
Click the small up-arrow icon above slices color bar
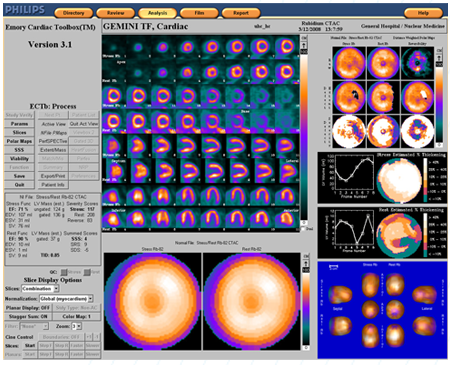click(x=304, y=45)
